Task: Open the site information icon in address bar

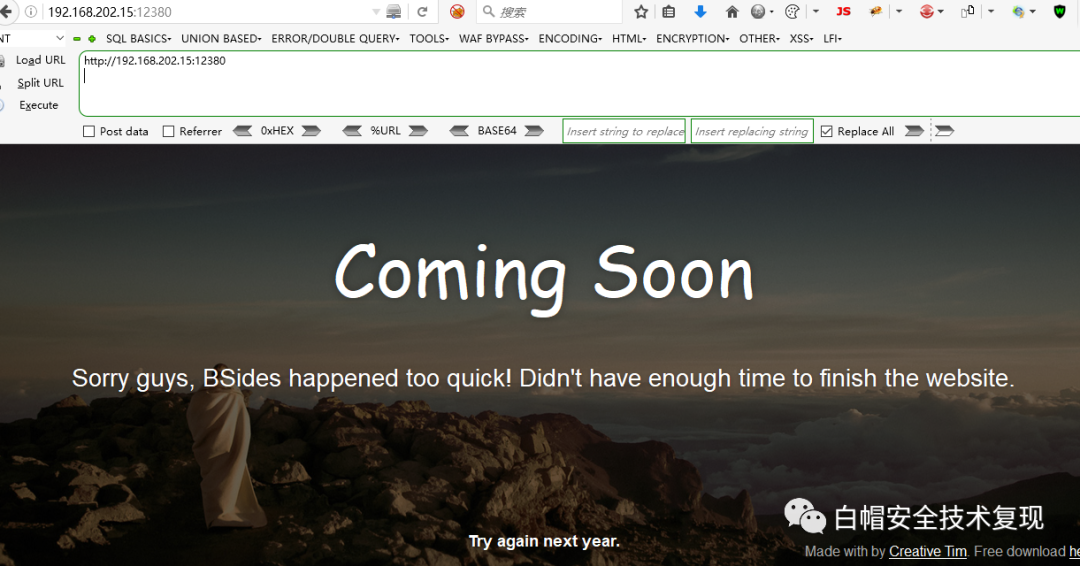Action: click(30, 12)
